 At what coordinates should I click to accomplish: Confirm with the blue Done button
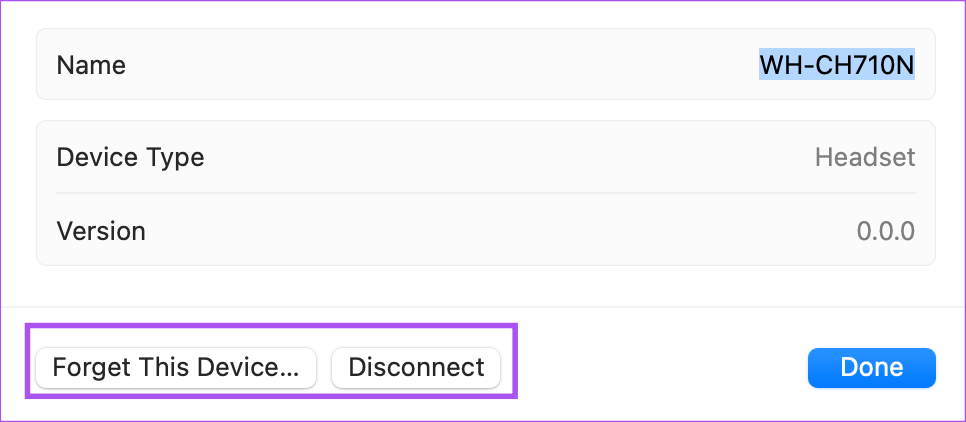click(x=872, y=368)
